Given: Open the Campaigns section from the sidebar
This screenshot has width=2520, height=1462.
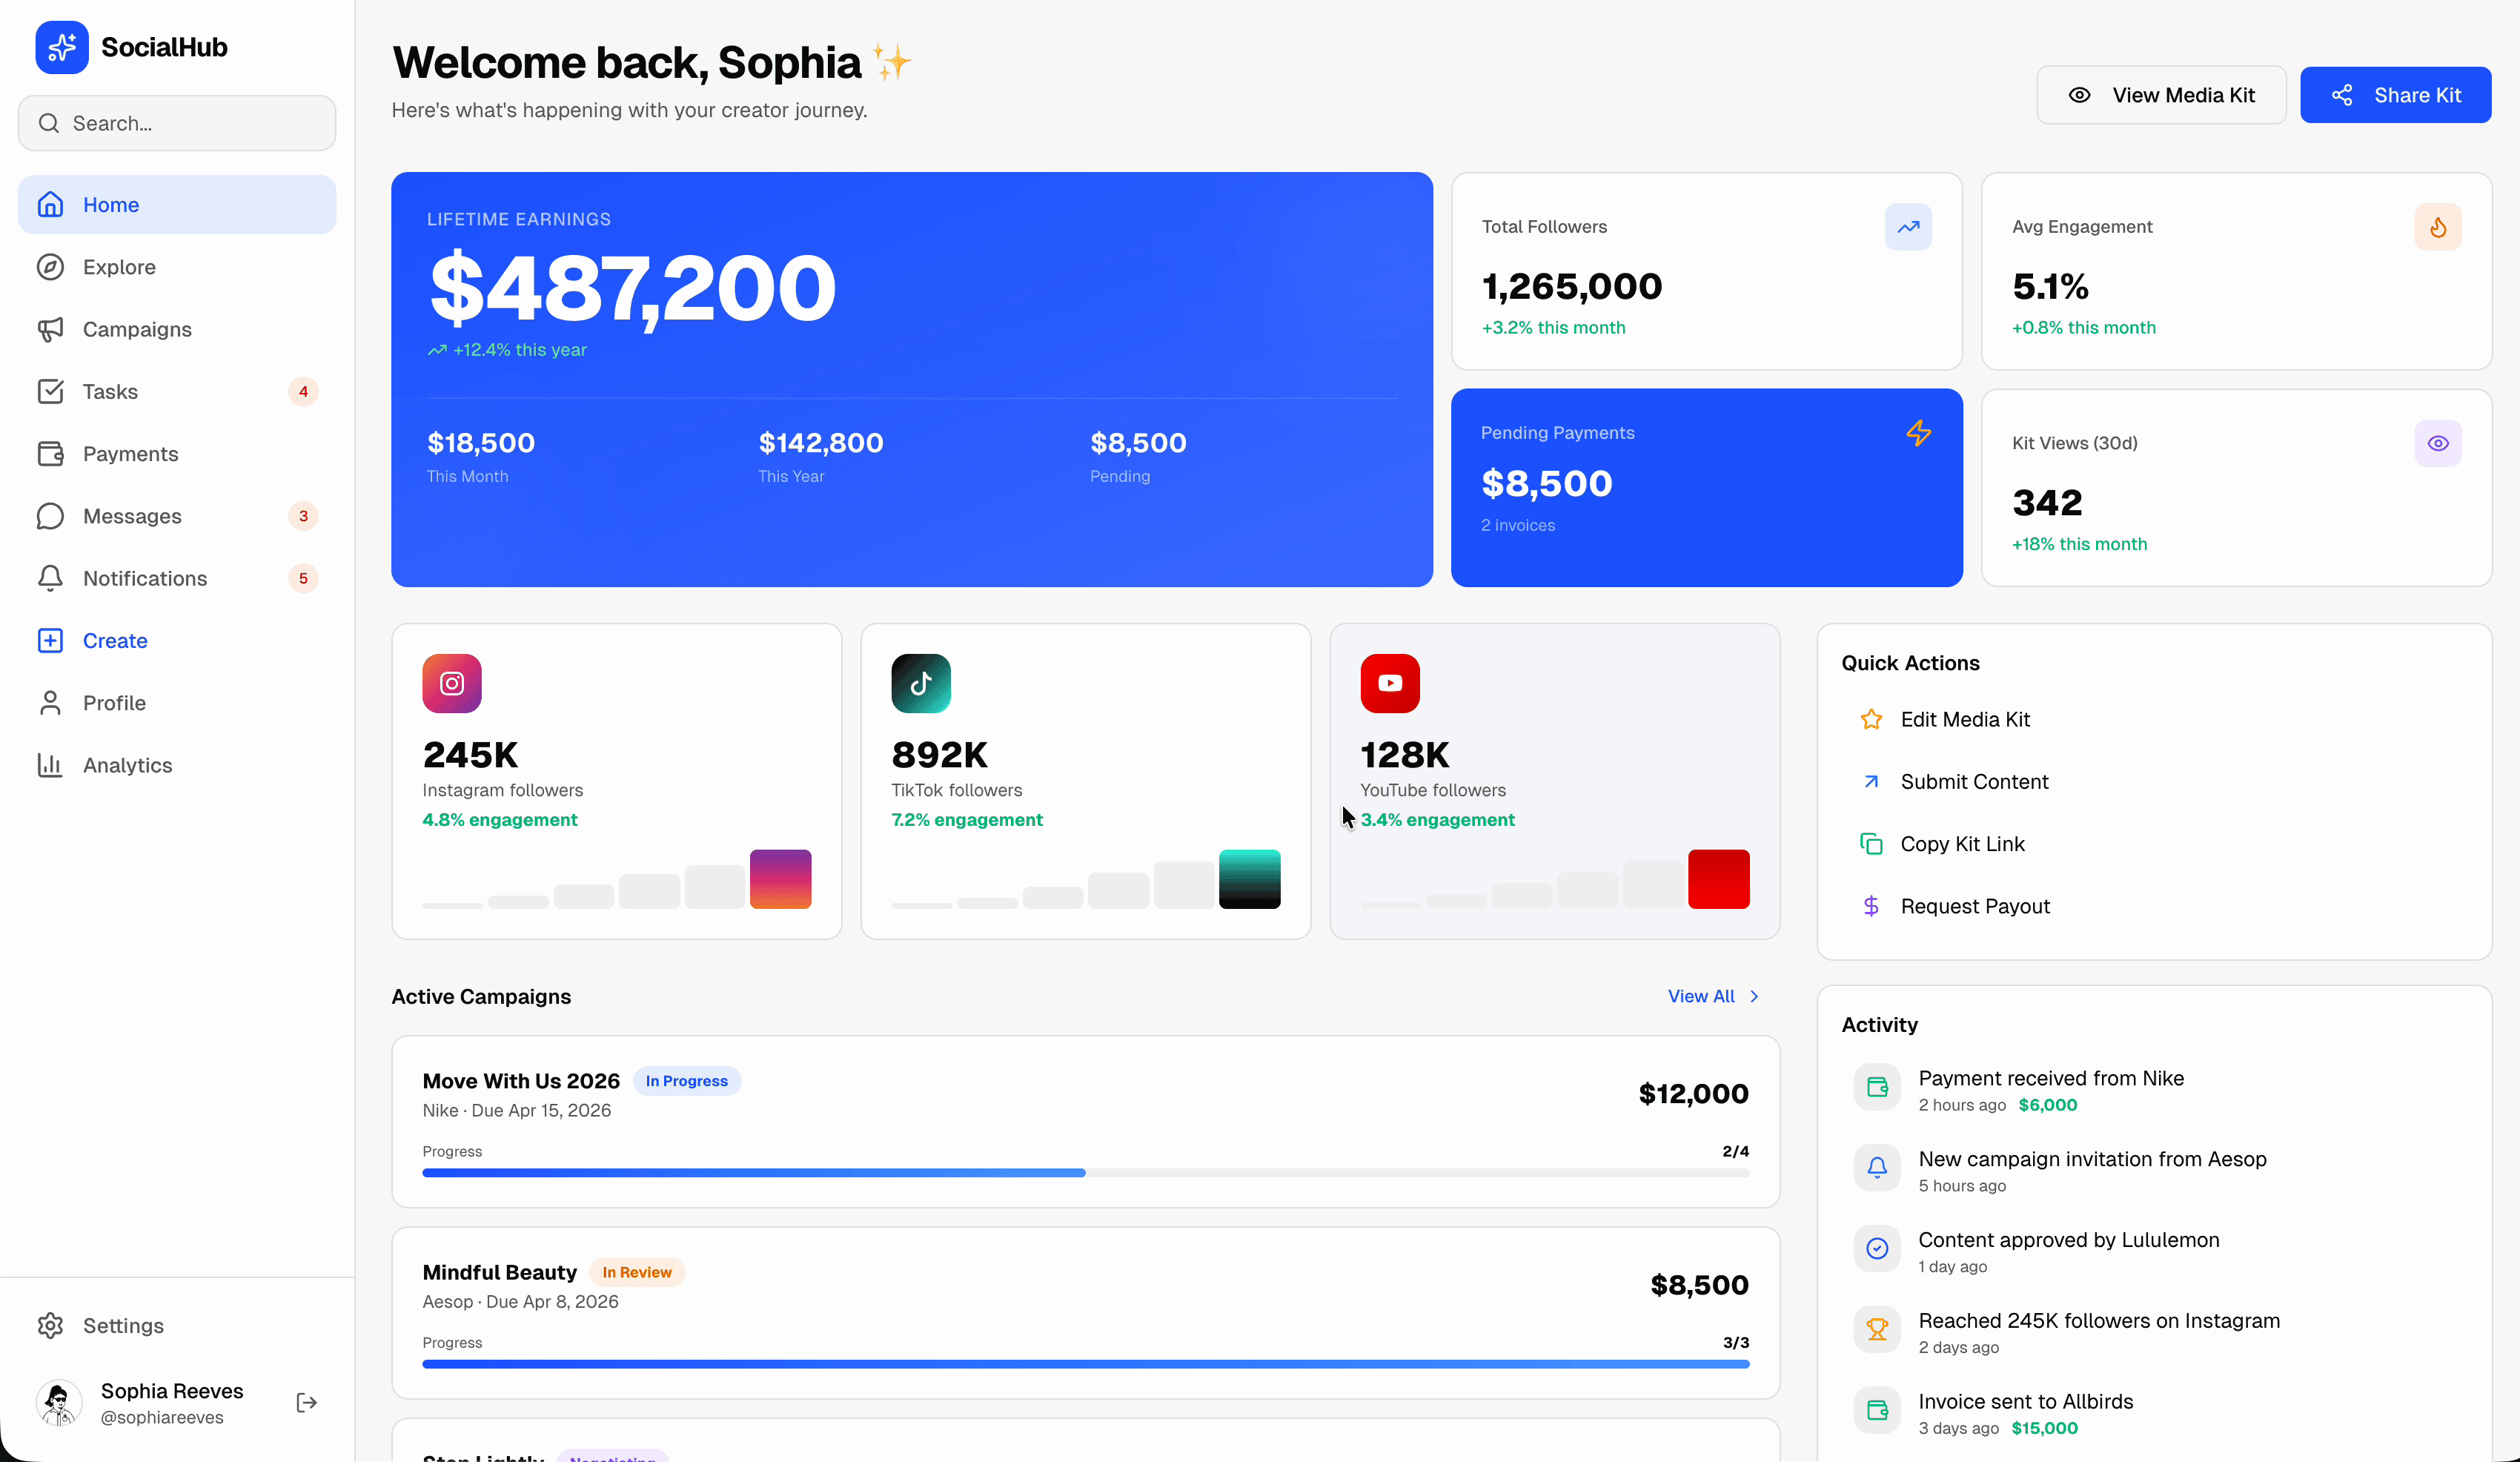Looking at the screenshot, I should point(137,329).
